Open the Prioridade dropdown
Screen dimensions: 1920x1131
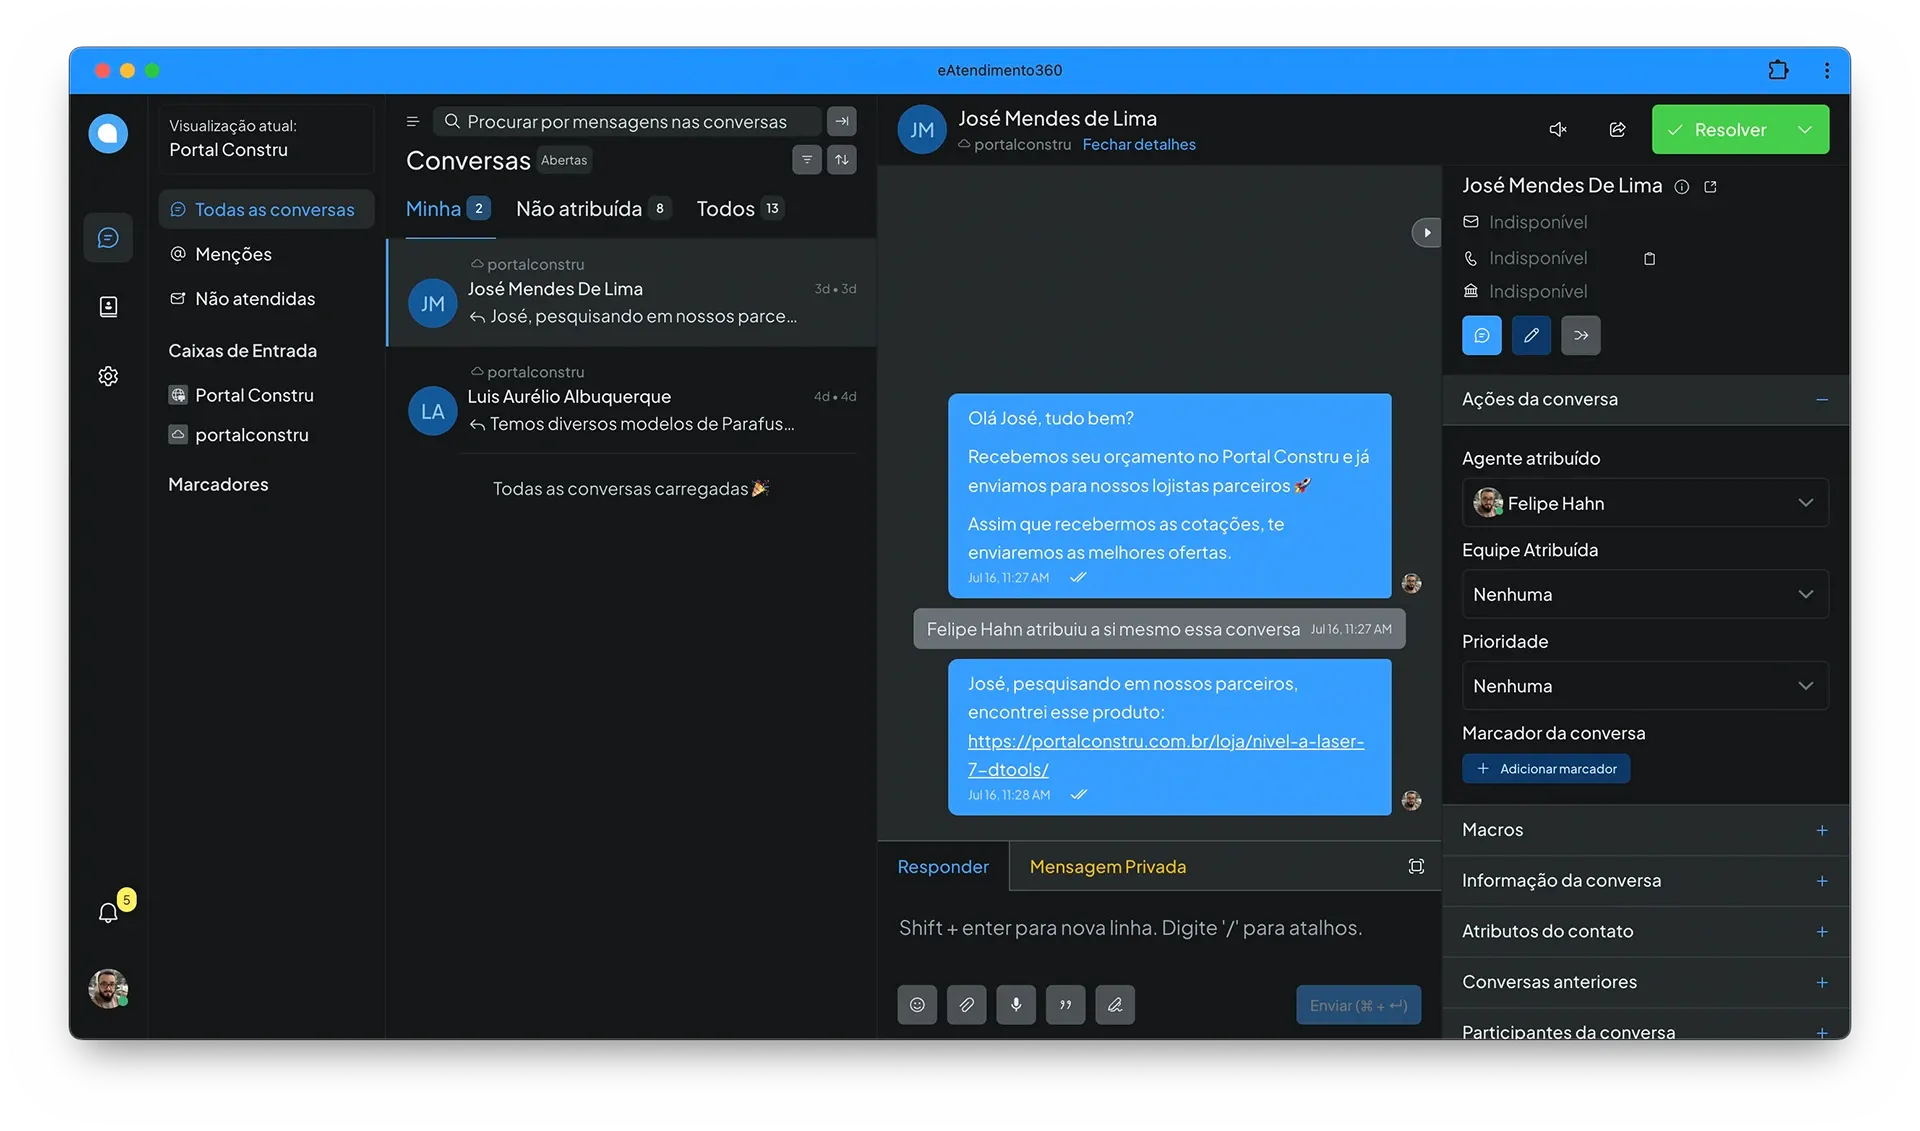click(x=1644, y=686)
